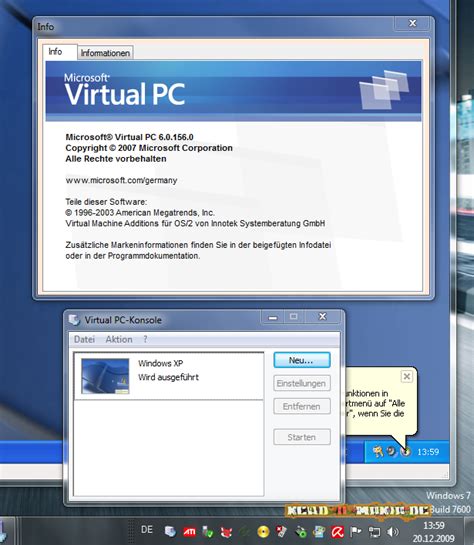This screenshot has width=474, height=545.
Task: Click the network connection tray icon
Action: [375, 532]
